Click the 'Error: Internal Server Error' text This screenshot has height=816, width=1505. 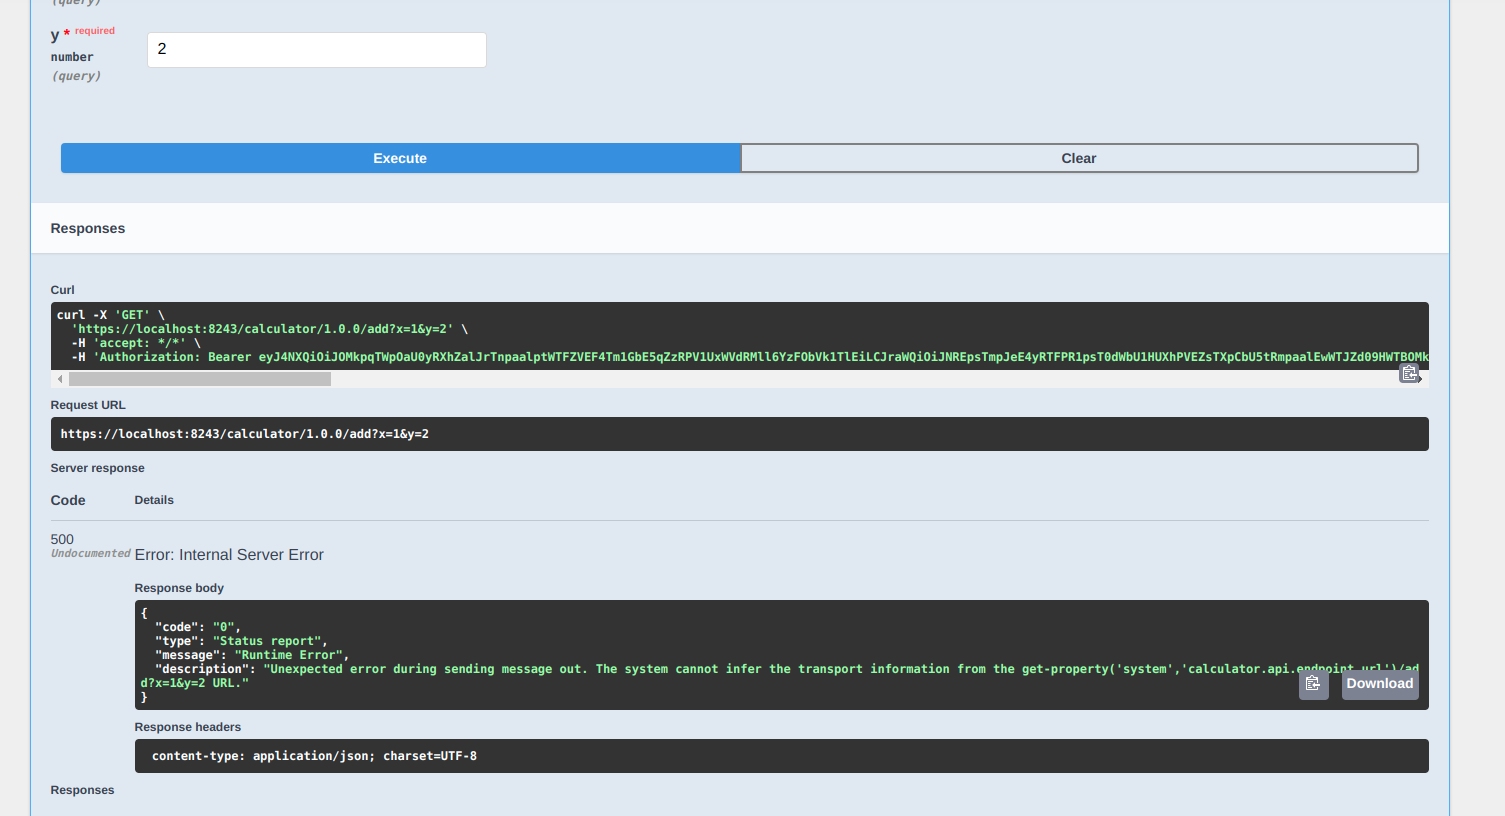pos(229,555)
